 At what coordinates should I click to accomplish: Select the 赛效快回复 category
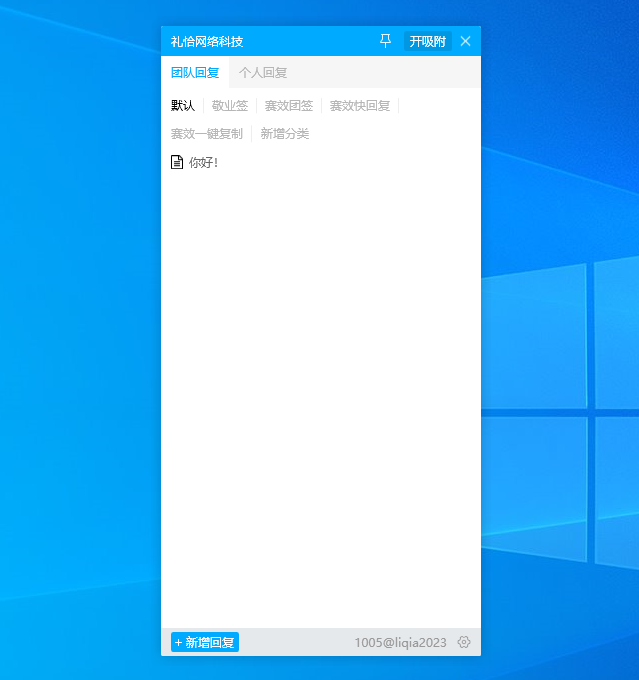tap(360, 105)
